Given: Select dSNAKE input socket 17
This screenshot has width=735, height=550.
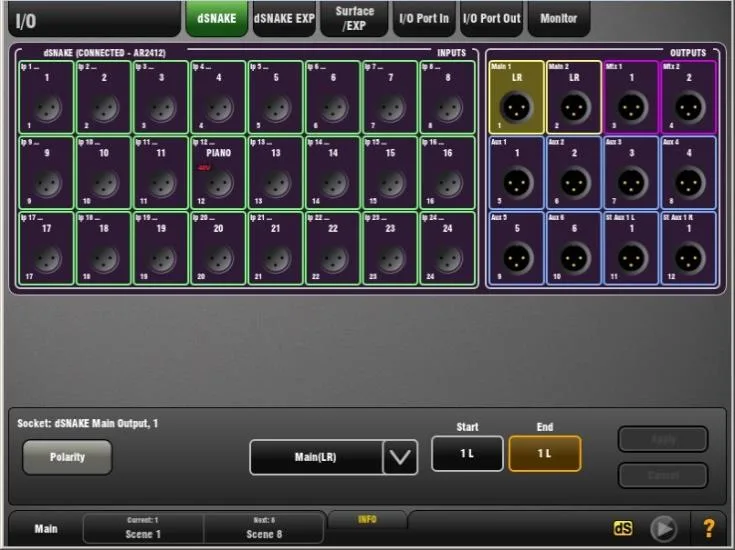Looking at the screenshot, I should (46, 248).
